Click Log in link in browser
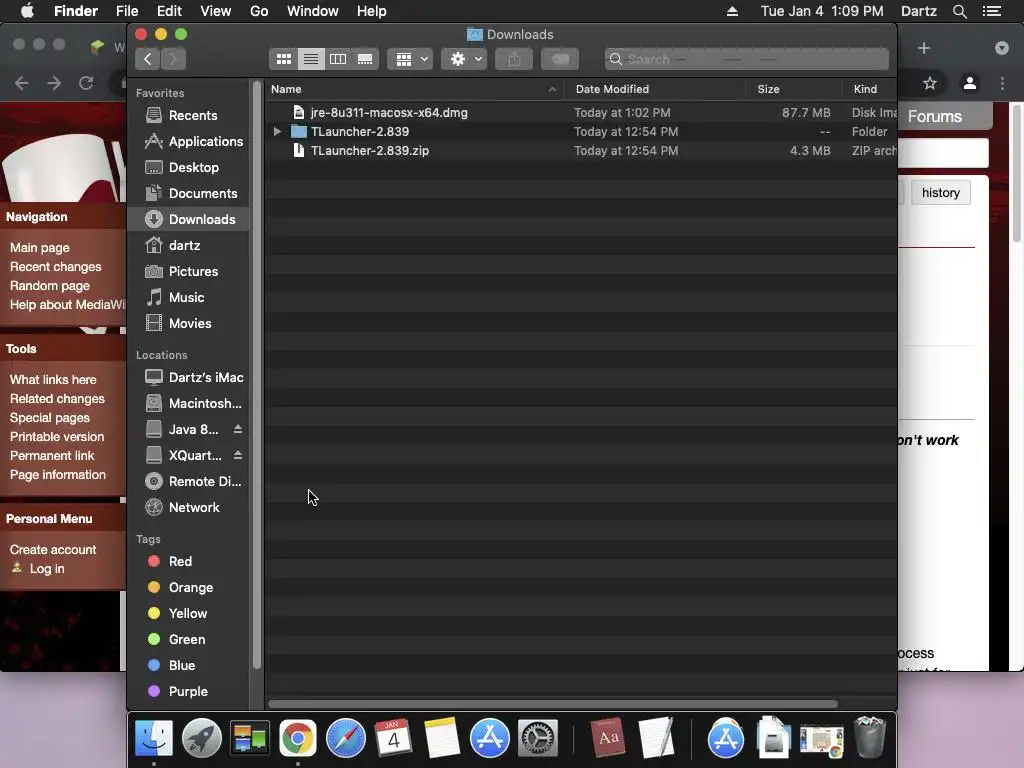 (47, 569)
